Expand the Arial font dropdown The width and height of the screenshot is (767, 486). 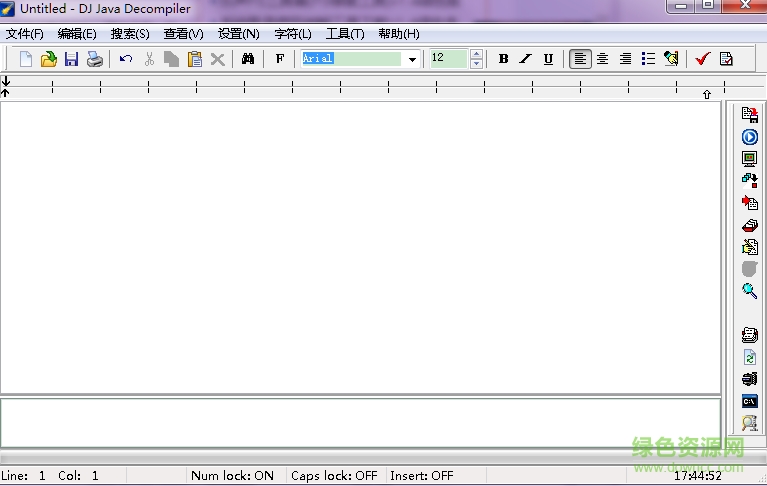(412, 60)
